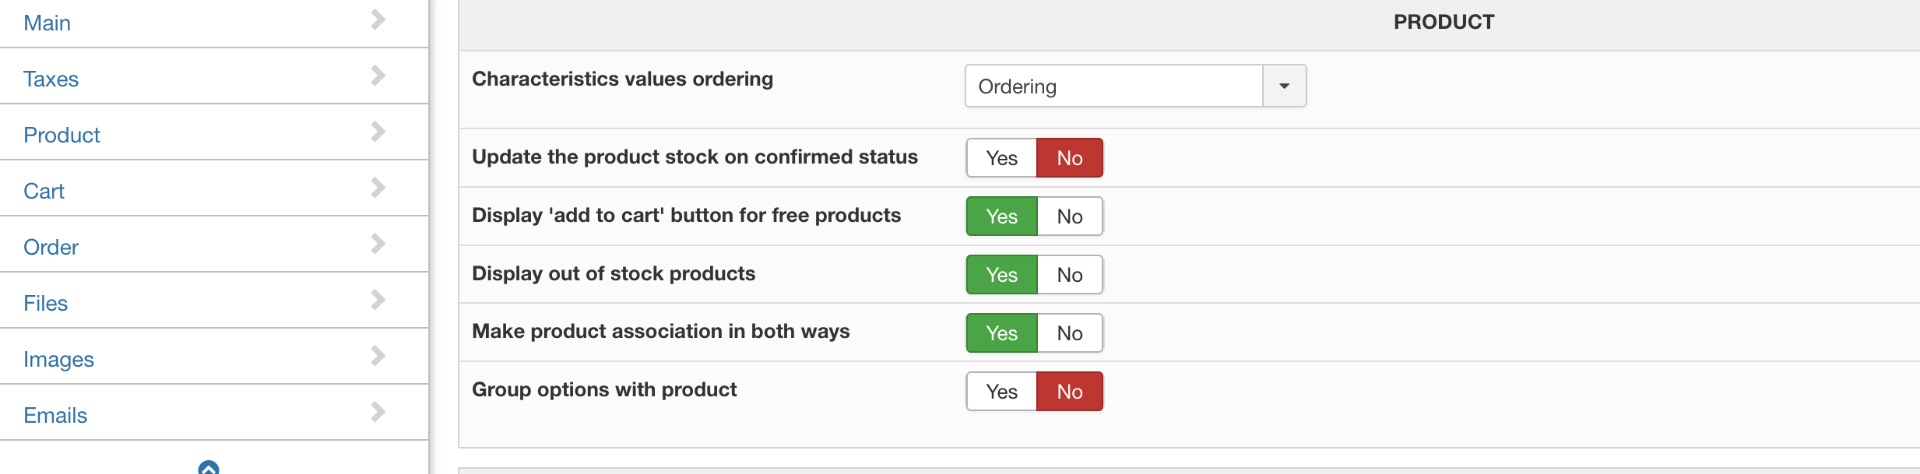Viewport: 1920px width, 474px height.
Task: Click the Ordering combo box field
Action: tap(1113, 86)
